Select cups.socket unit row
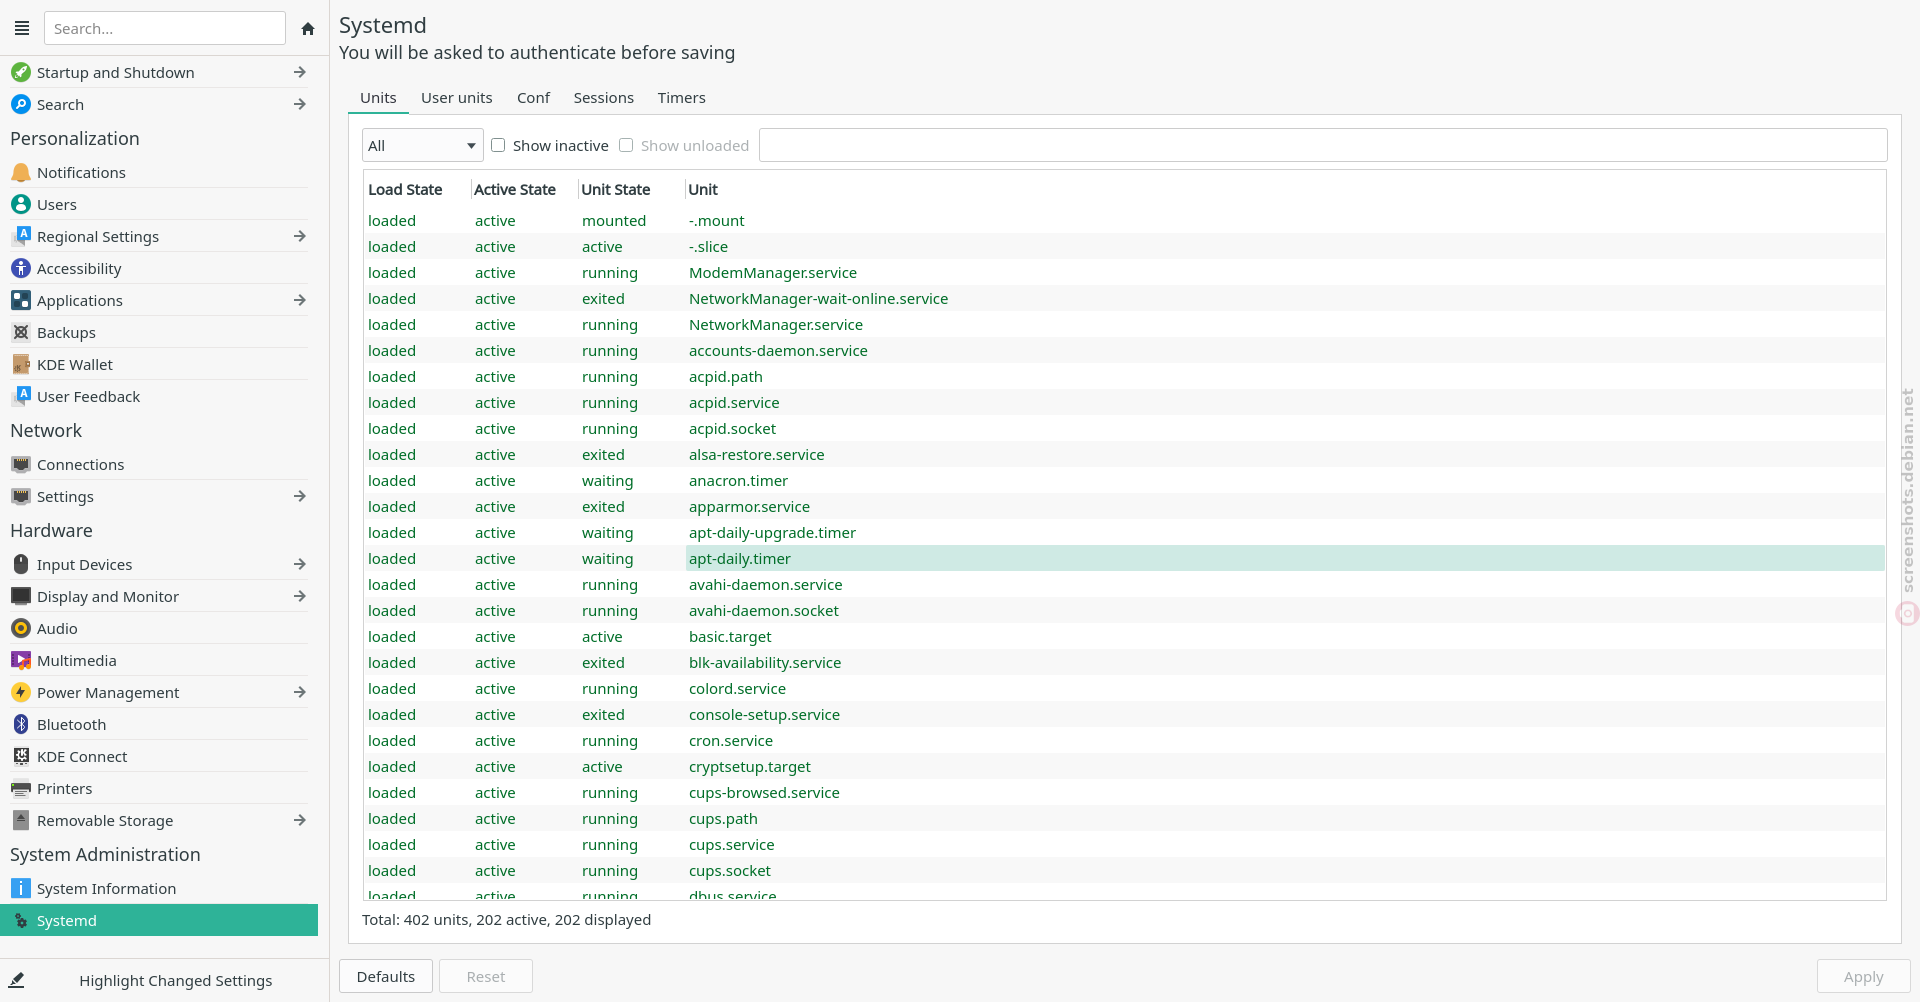Viewport: 1920px width, 1002px height. 1124,870
